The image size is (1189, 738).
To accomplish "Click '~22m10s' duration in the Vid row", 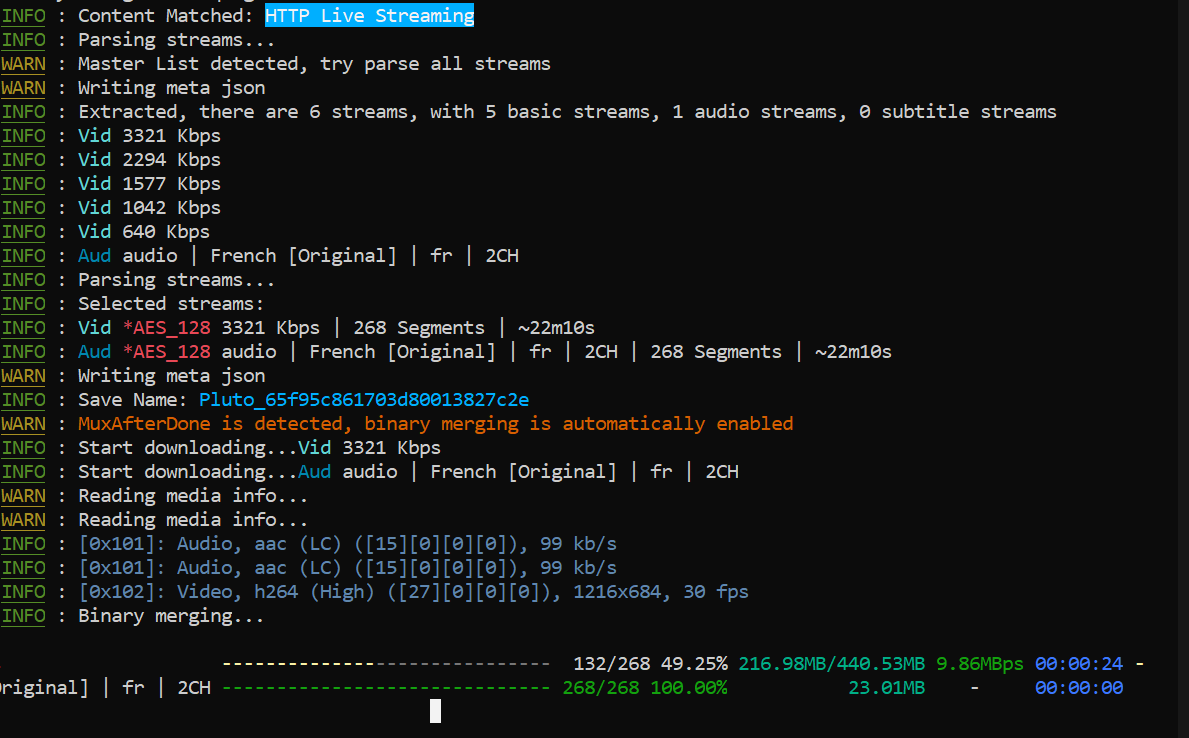I will (556, 328).
